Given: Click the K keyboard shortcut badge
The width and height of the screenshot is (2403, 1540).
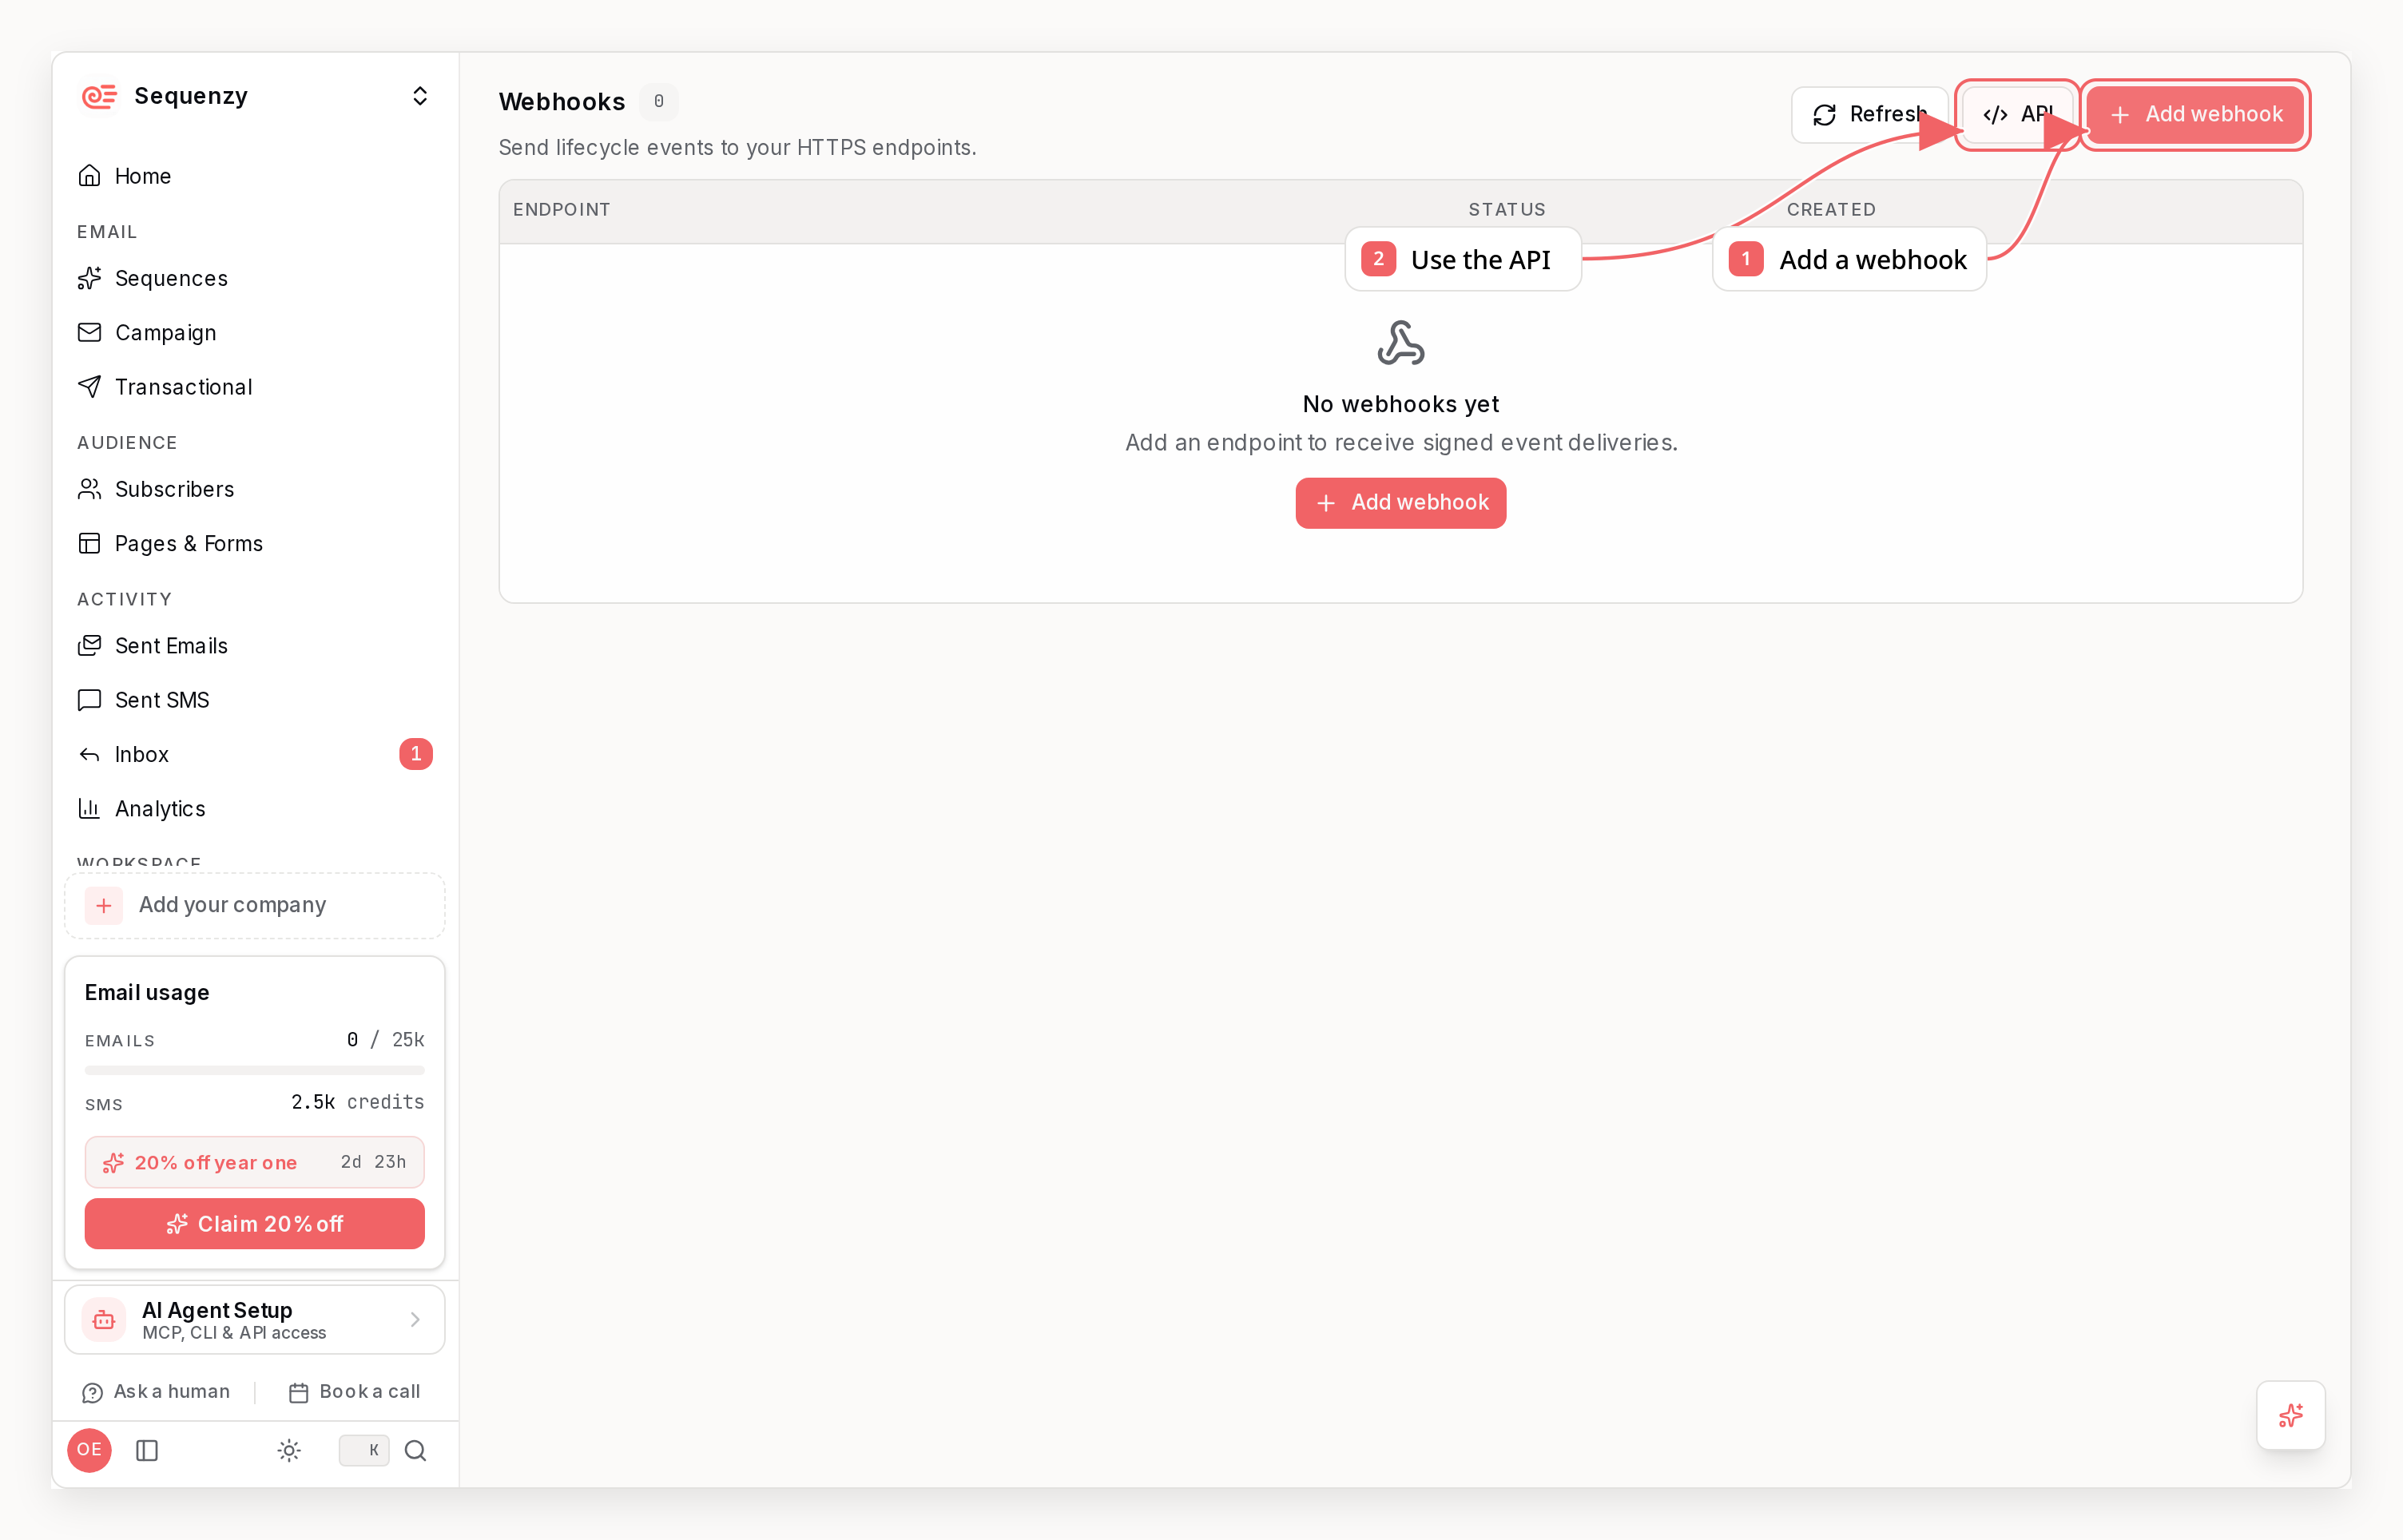Looking at the screenshot, I should [x=364, y=1451].
